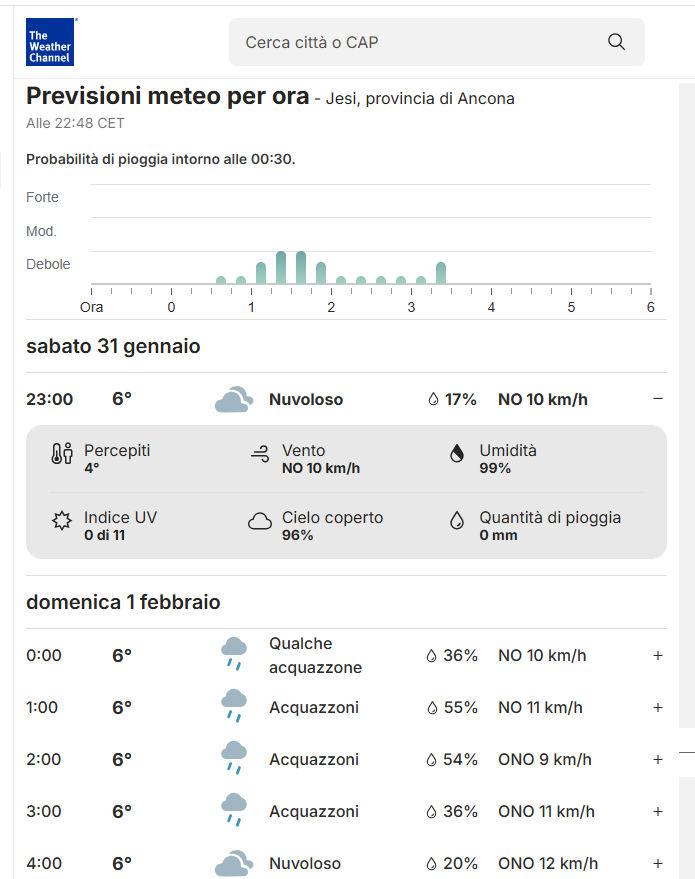Expand the 4:00 hourly forecast row
Screen dimensions: 695x879
[657, 863]
